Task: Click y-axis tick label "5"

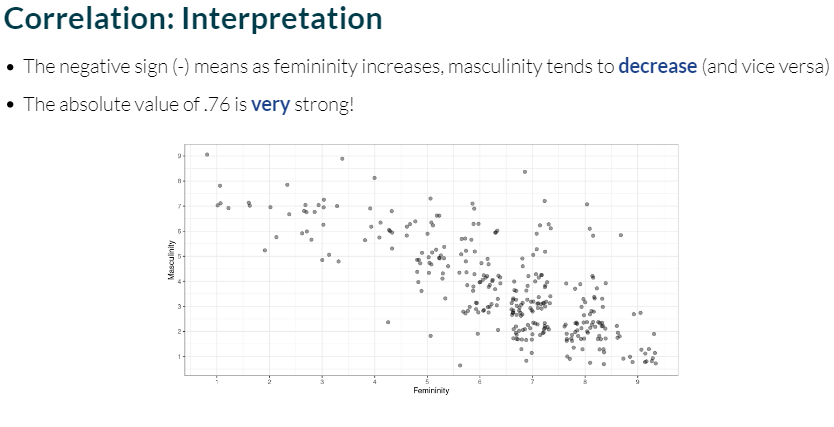Action: [180, 256]
